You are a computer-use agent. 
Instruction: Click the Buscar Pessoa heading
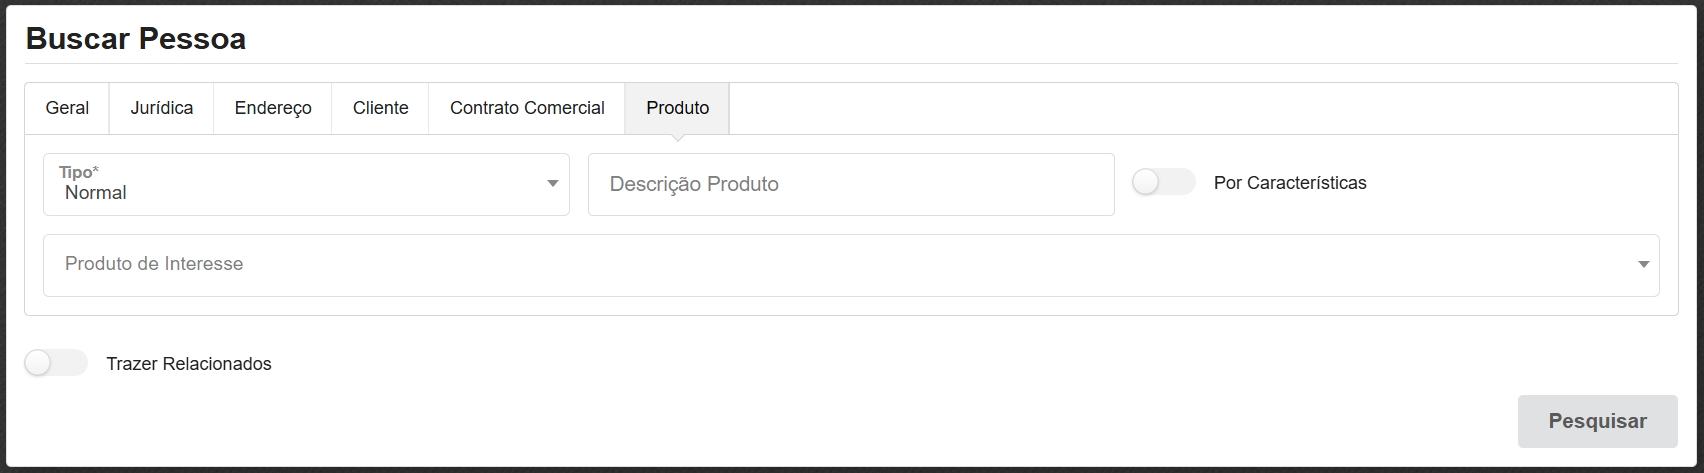coord(136,39)
